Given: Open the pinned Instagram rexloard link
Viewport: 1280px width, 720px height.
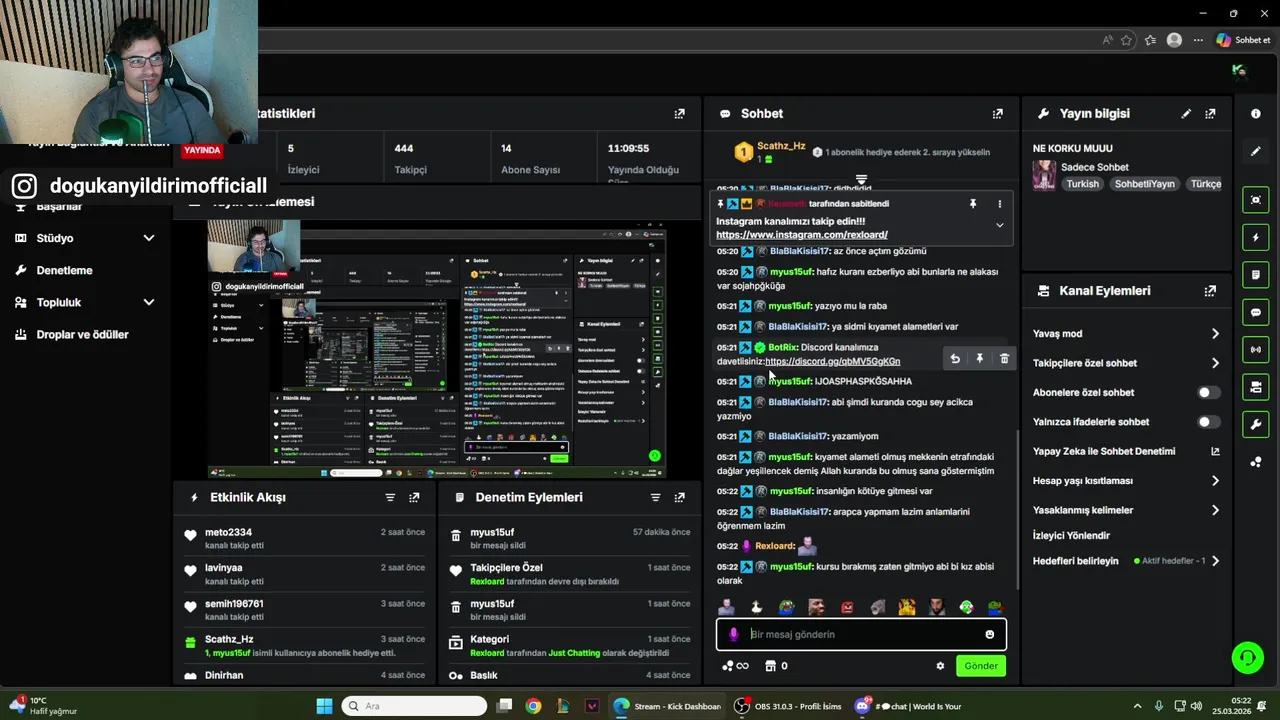Looking at the screenshot, I should [802, 235].
